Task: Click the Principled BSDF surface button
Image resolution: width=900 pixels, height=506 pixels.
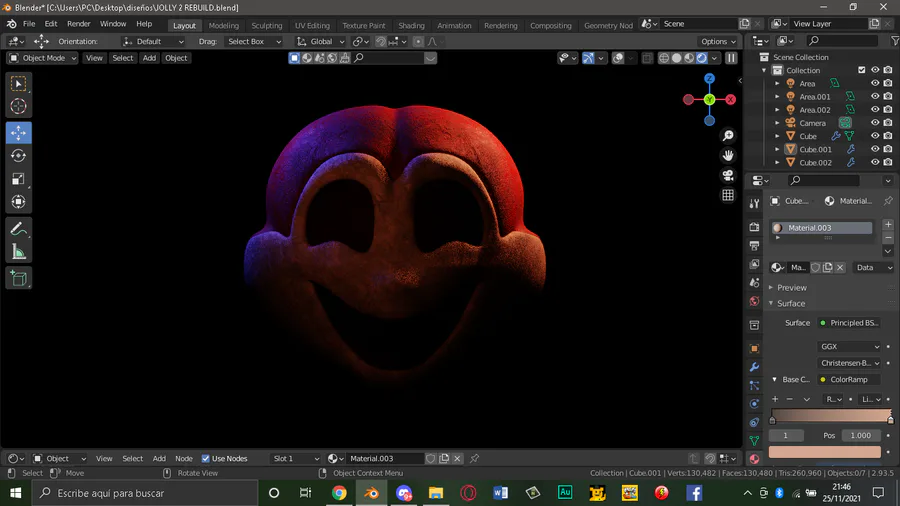Action: tap(849, 323)
